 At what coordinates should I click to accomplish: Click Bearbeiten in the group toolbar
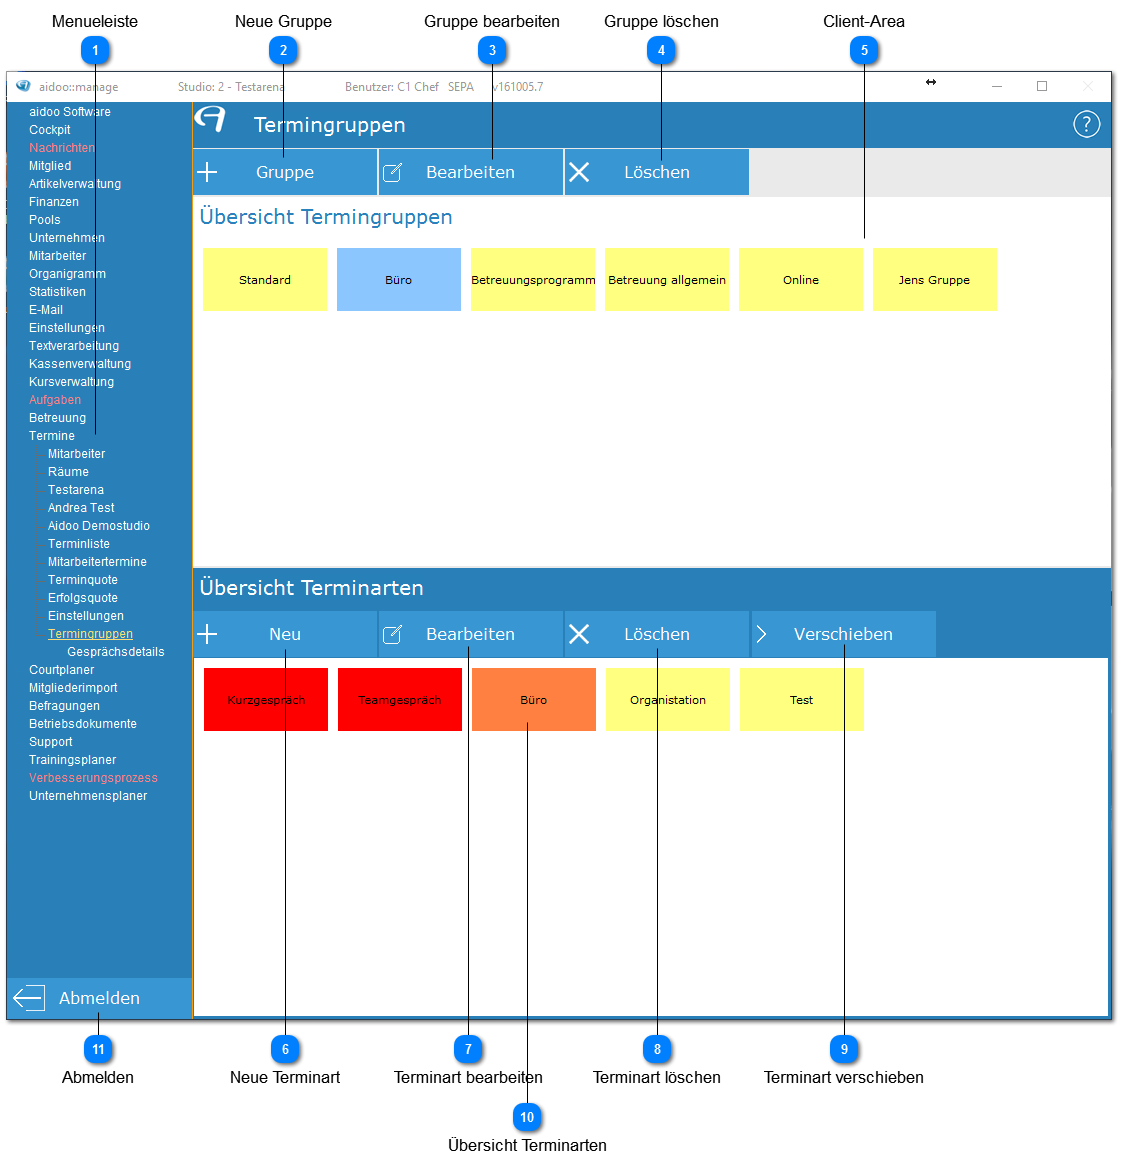pos(471,173)
